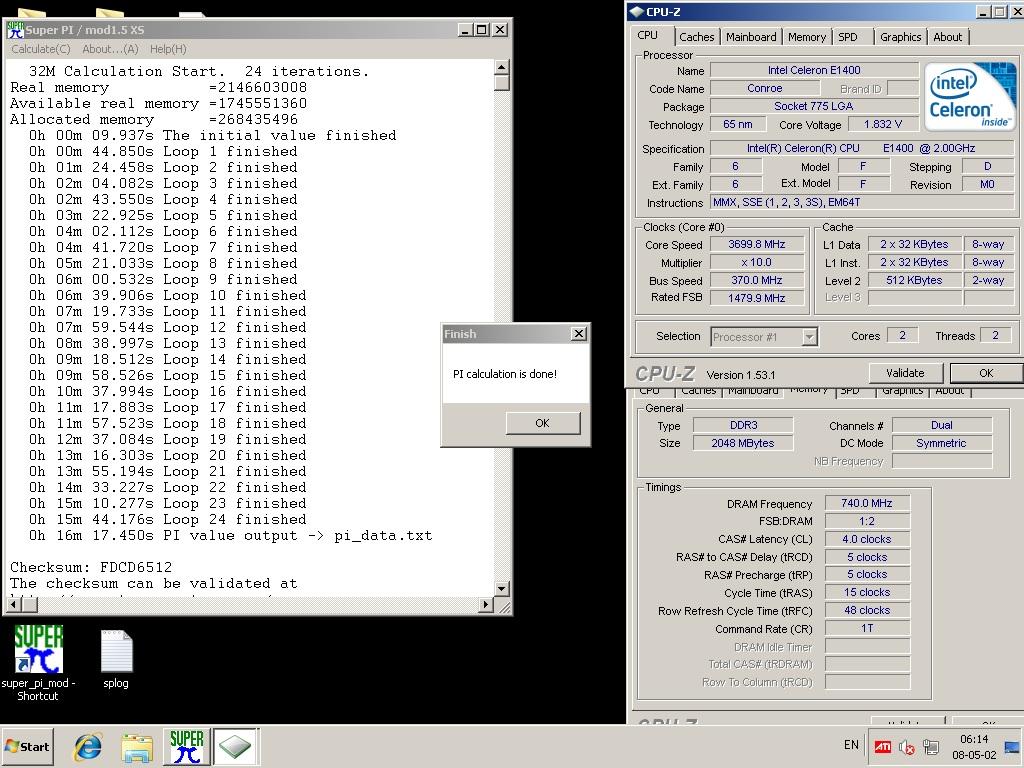Click the memory Size 2048 MBytes field
This screenshot has height=768, width=1024.
[743, 443]
